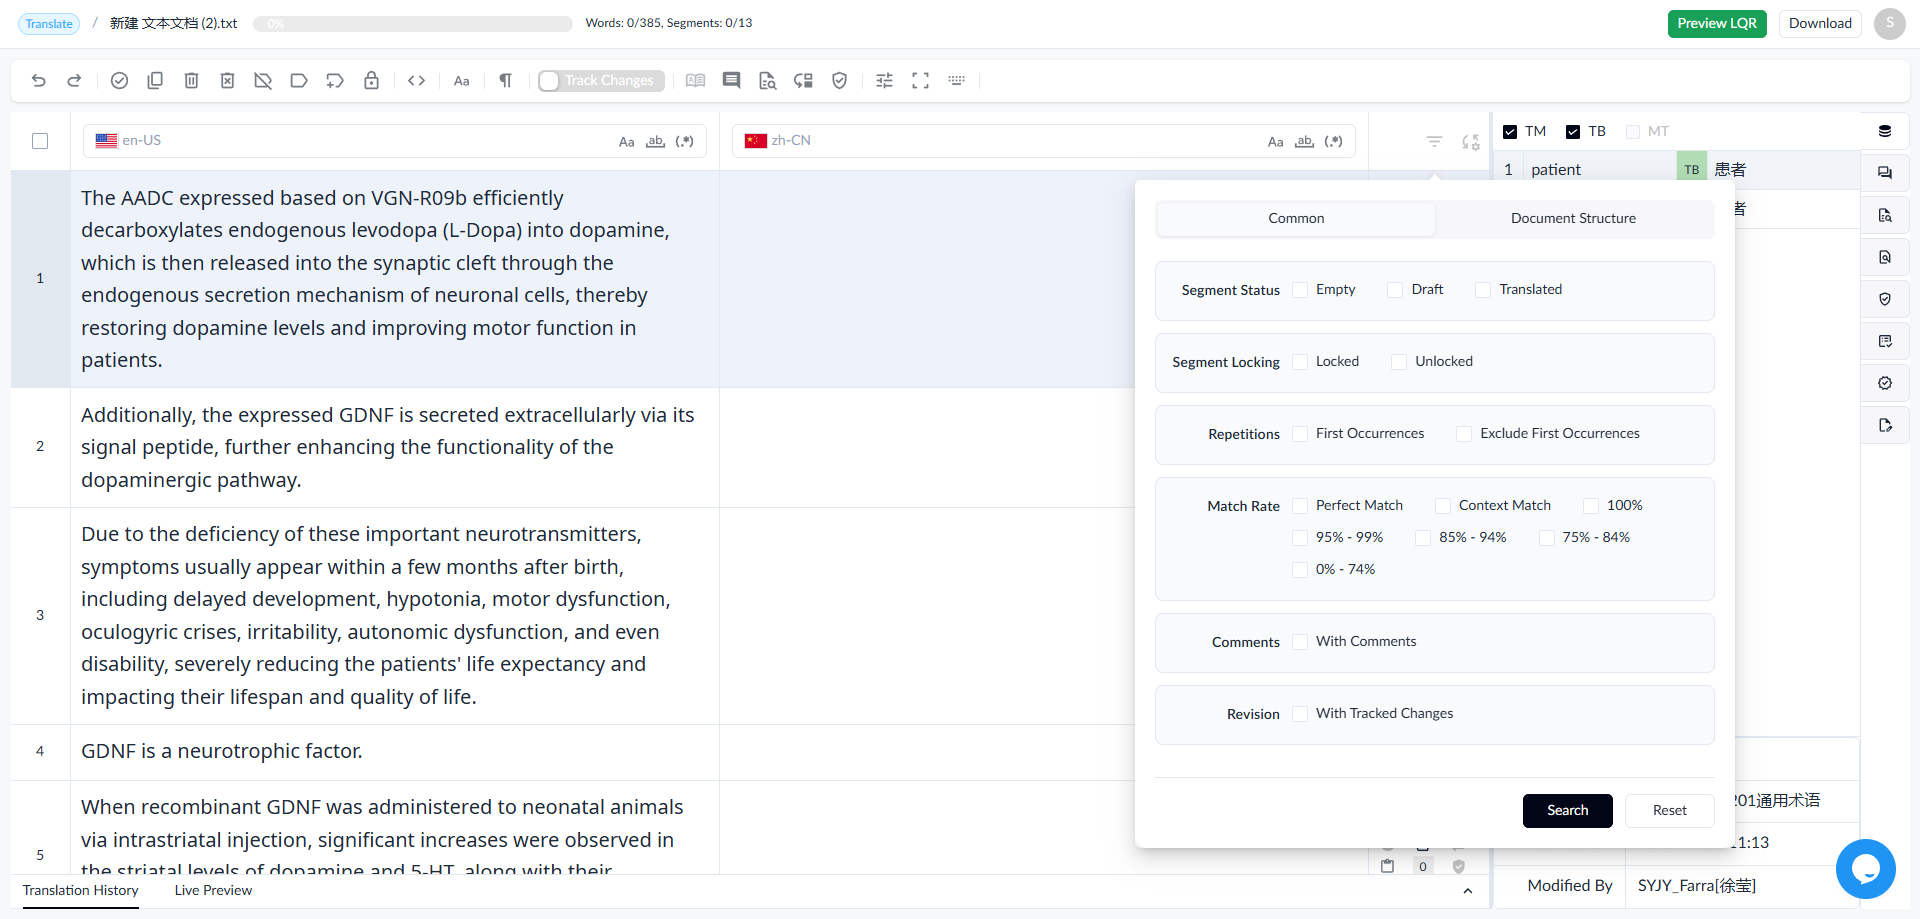This screenshot has width=1920, height=919.
Task: Click the trash can icon in toolbar
Action: [x=191, y=81]
